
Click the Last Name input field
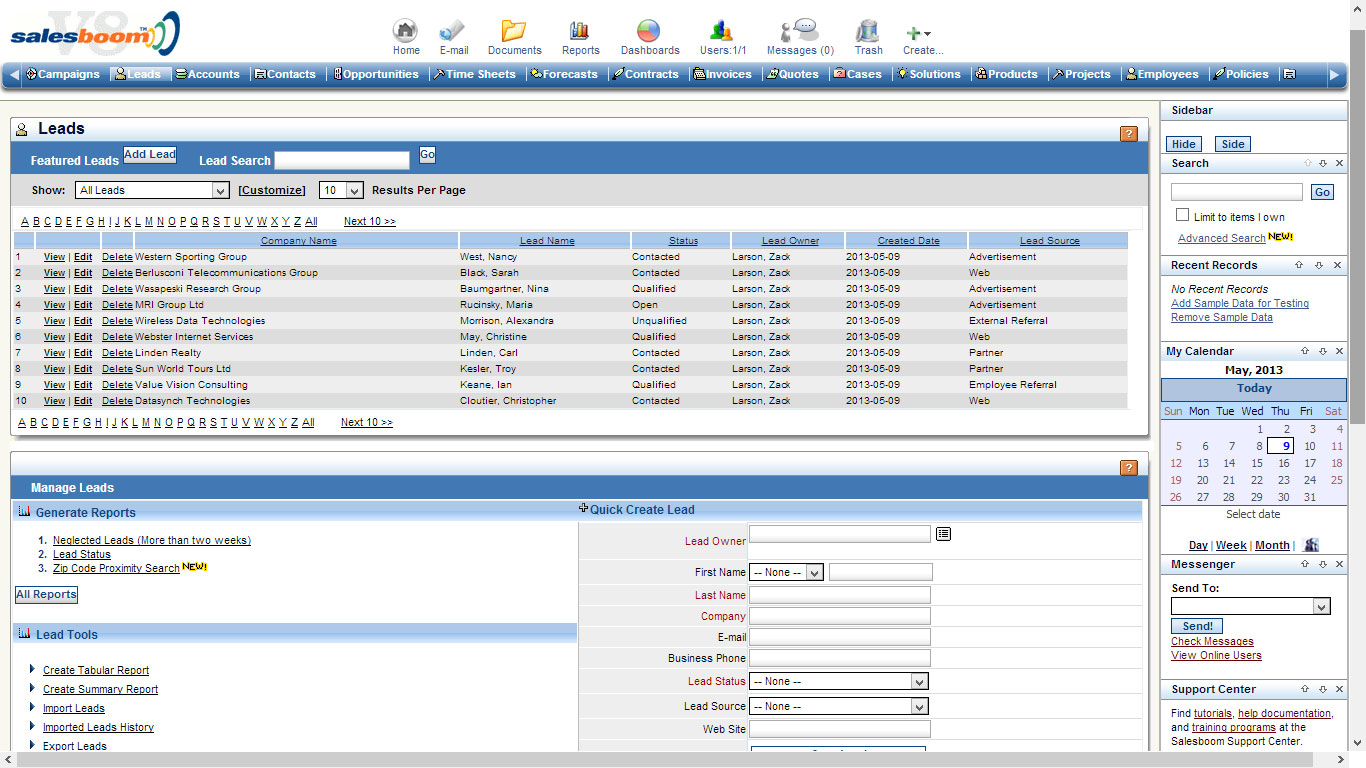pyautogui.click(x=840, y=595)
